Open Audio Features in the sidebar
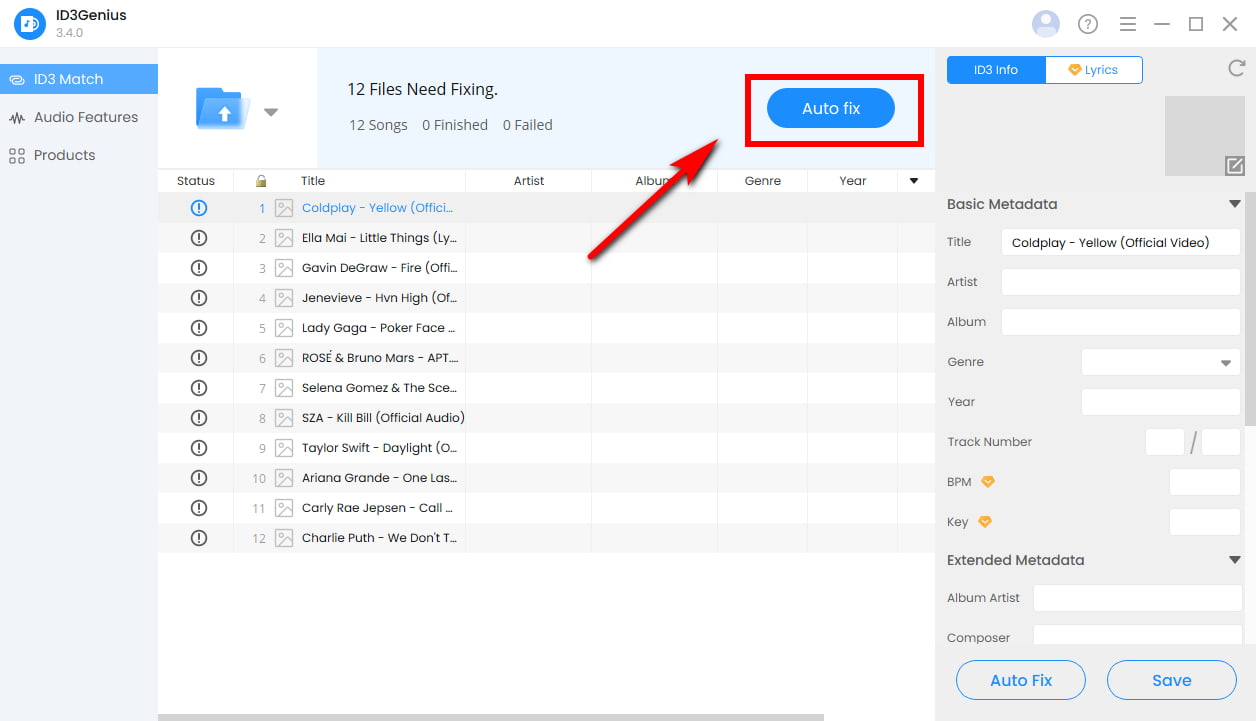The image size is (1256, 721). (85, 117)
